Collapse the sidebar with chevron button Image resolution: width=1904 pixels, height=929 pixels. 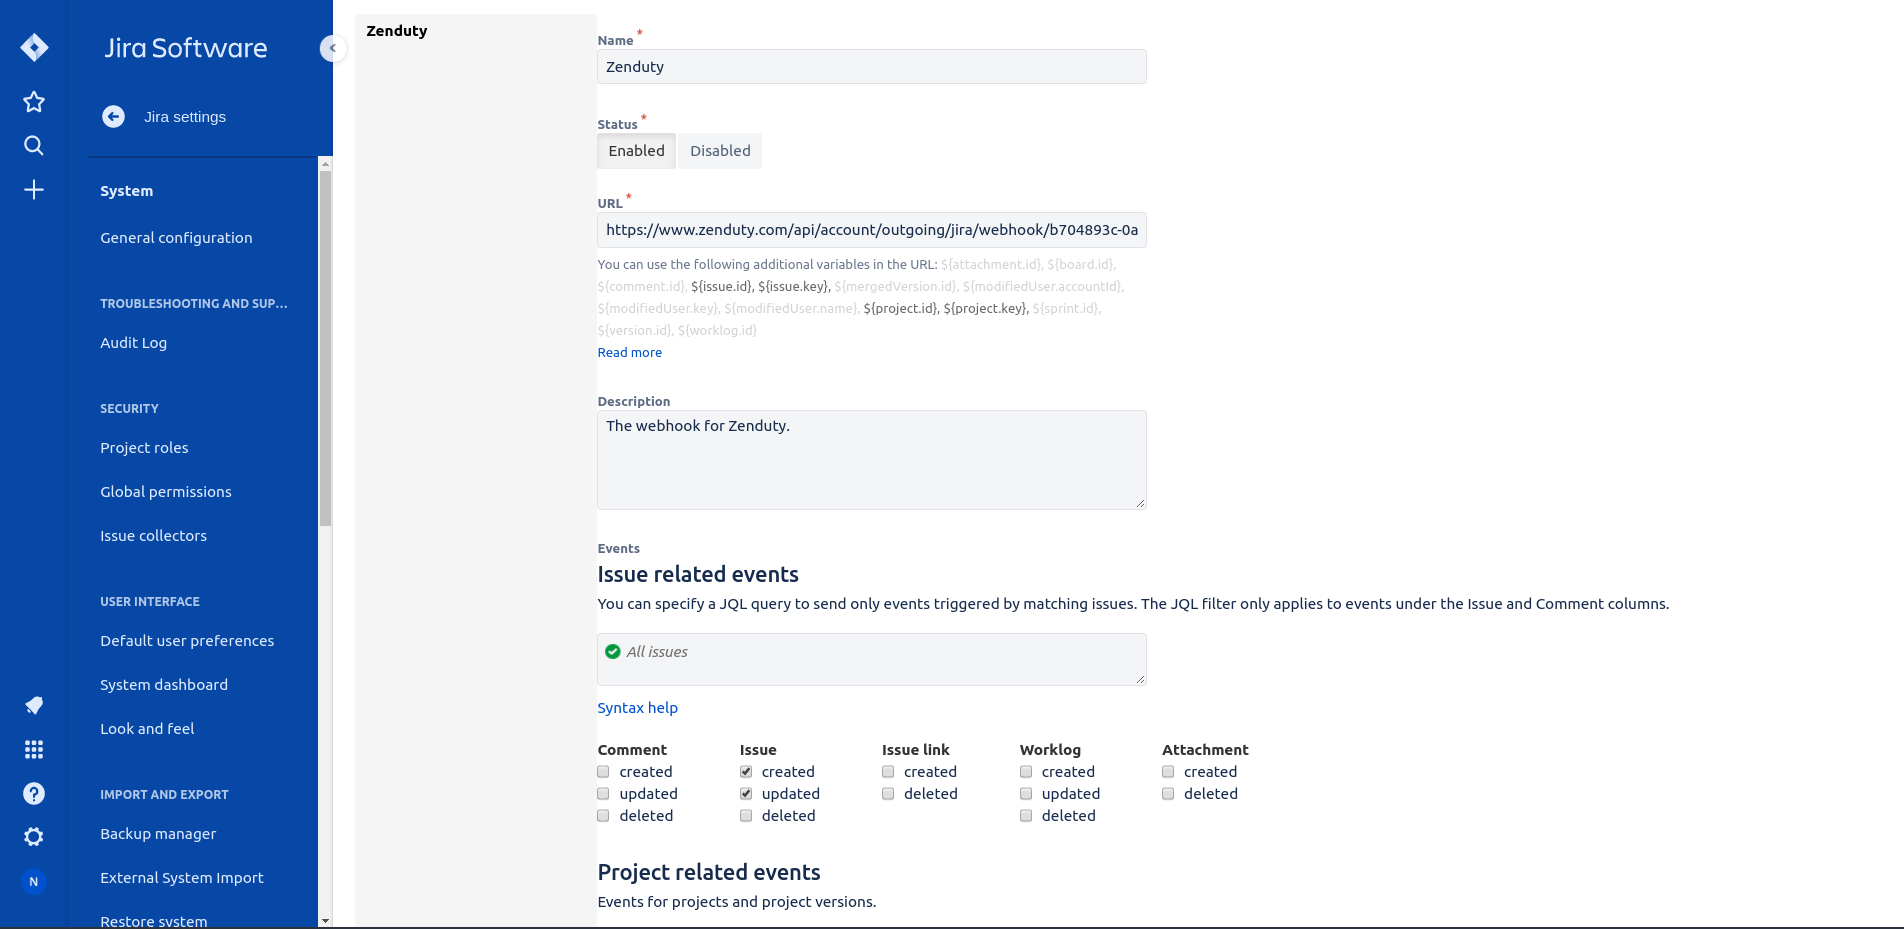pos(333,47)
